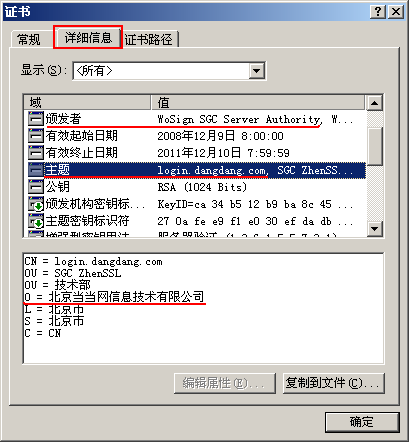Click the help question mark button
The width and height of the screenshot is (409, 442).
coord(378,12)
